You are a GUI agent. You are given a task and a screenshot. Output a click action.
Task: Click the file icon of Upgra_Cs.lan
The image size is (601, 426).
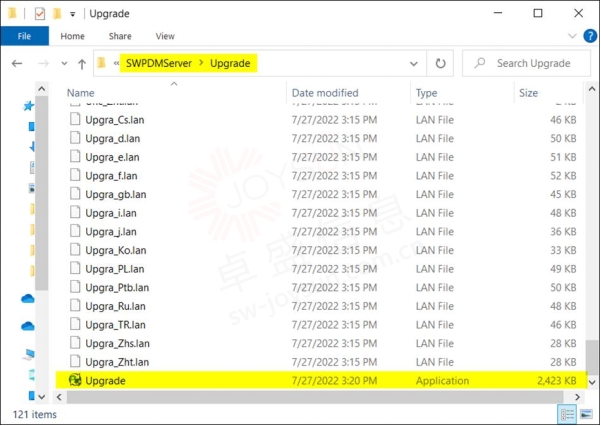(75, 119)
